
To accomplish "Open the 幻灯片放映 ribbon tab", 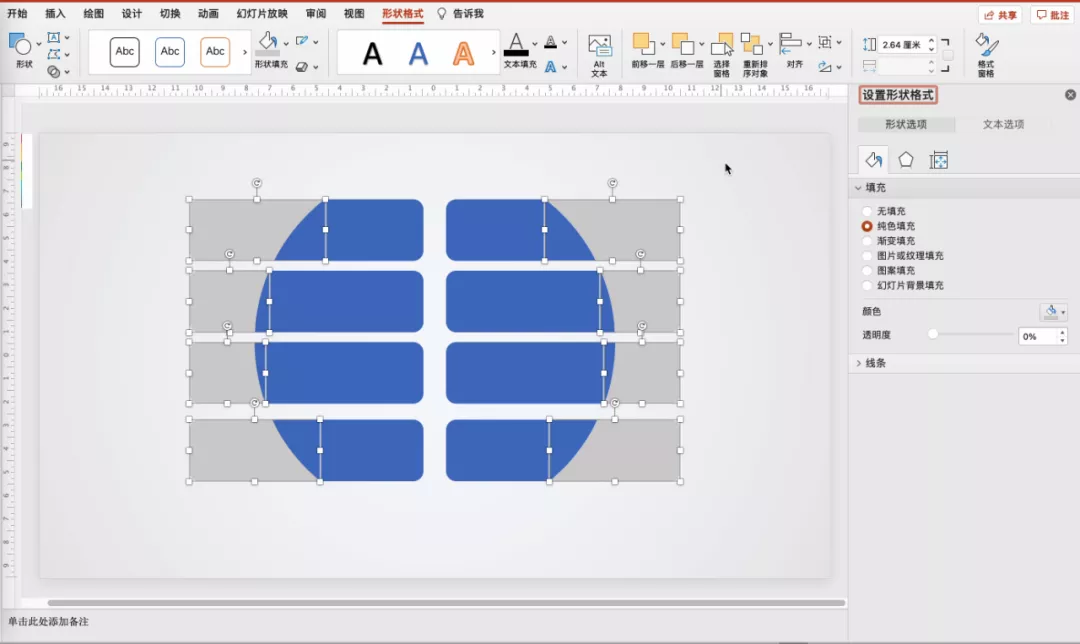I will (262, 13).
